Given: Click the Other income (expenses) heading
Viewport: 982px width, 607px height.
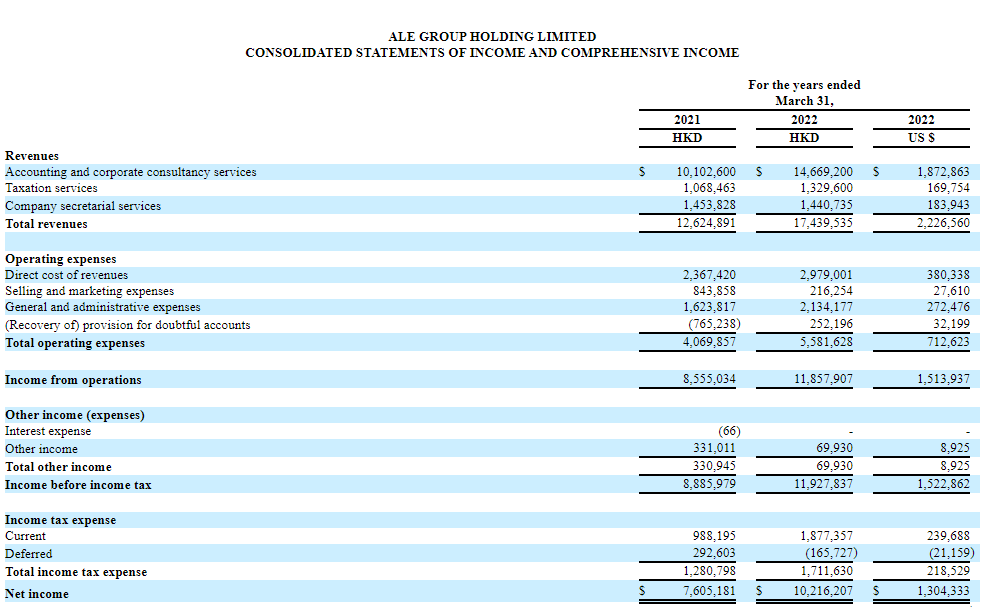Looking at the screenshot, I should pos(75,415).
